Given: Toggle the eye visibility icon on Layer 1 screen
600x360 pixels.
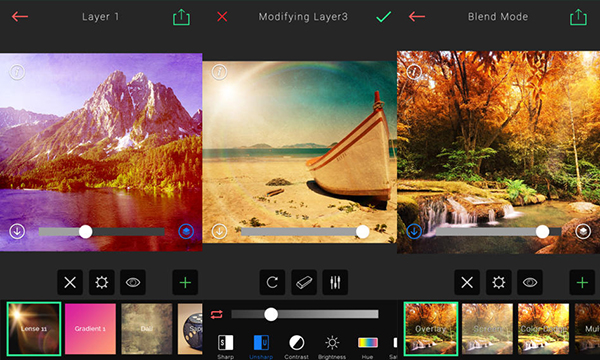Looking at the screenshot, I should [133, 282].
